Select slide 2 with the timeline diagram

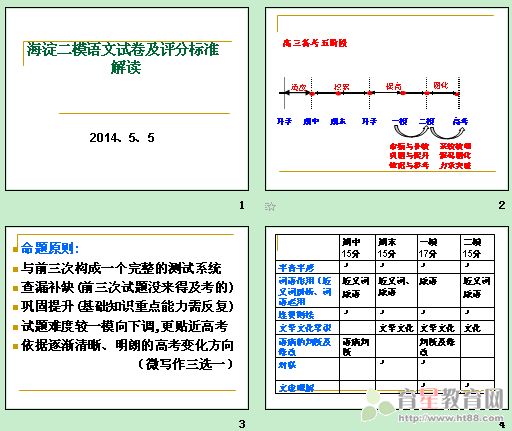pos(387,99)
